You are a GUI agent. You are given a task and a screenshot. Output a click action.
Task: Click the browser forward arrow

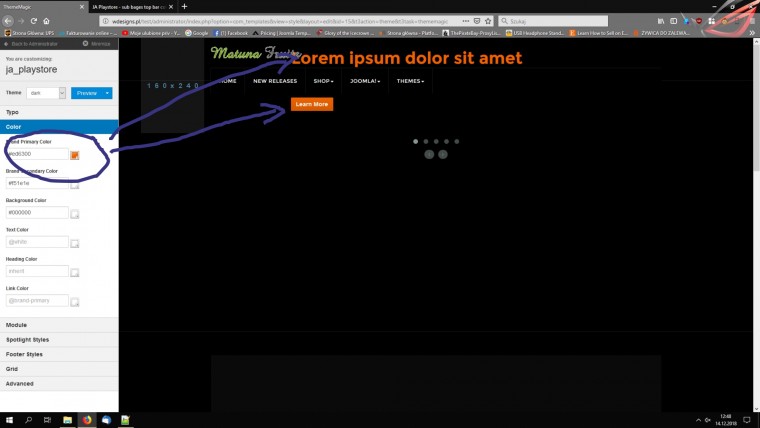point(21,21)
